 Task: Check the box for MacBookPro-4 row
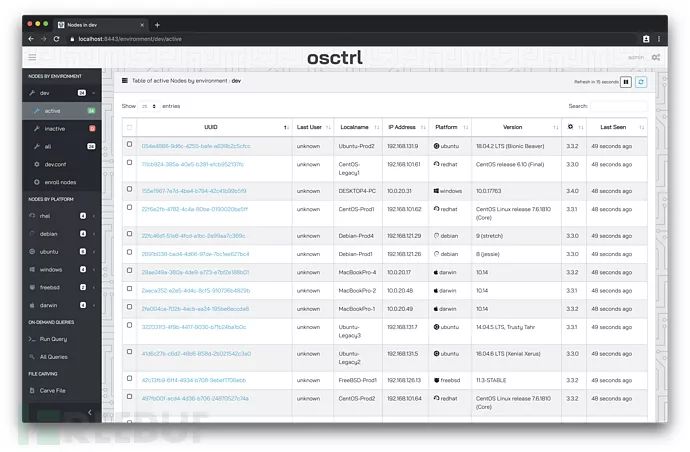[x=129, y=270]
